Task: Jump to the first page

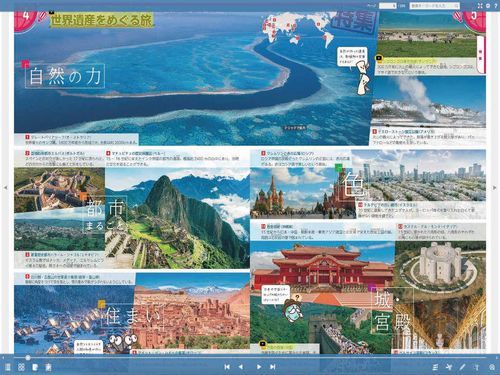Action: point(227,367)
